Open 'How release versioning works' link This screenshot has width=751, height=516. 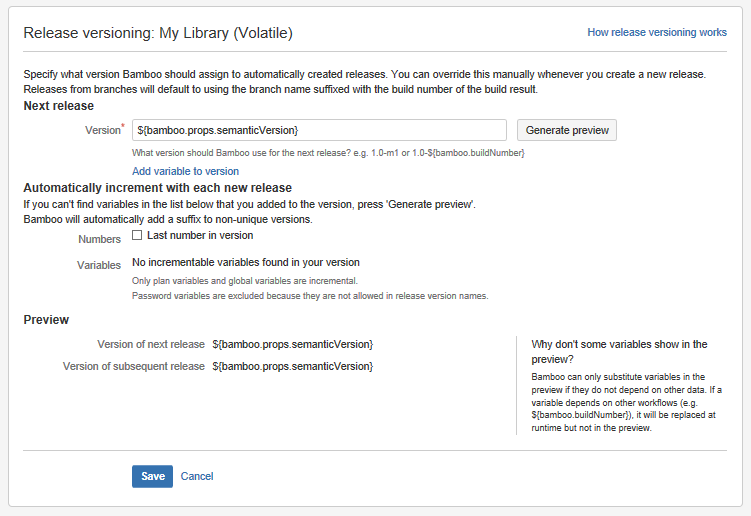point(657,32)
